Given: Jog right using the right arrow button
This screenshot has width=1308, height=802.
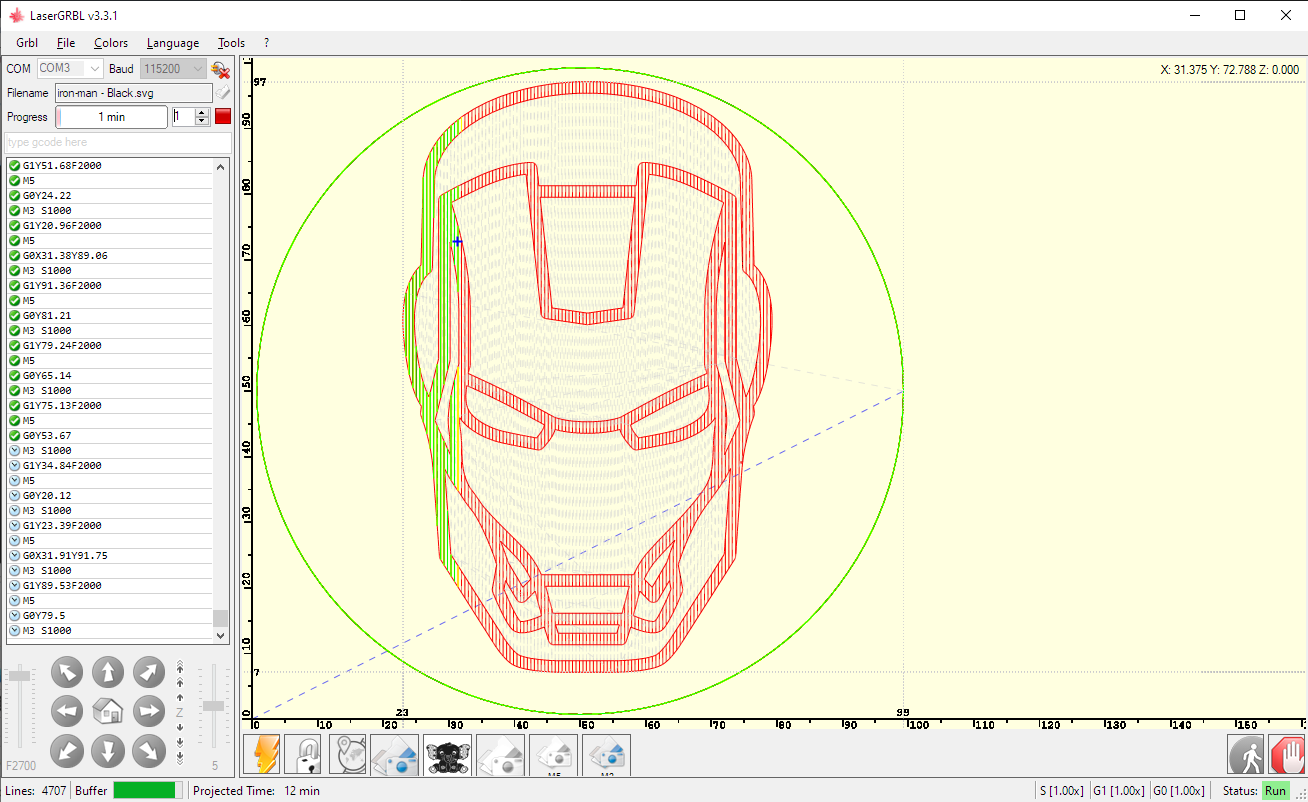Looking at the screenshot, I should pyautogui.click(x=149, y=711).
